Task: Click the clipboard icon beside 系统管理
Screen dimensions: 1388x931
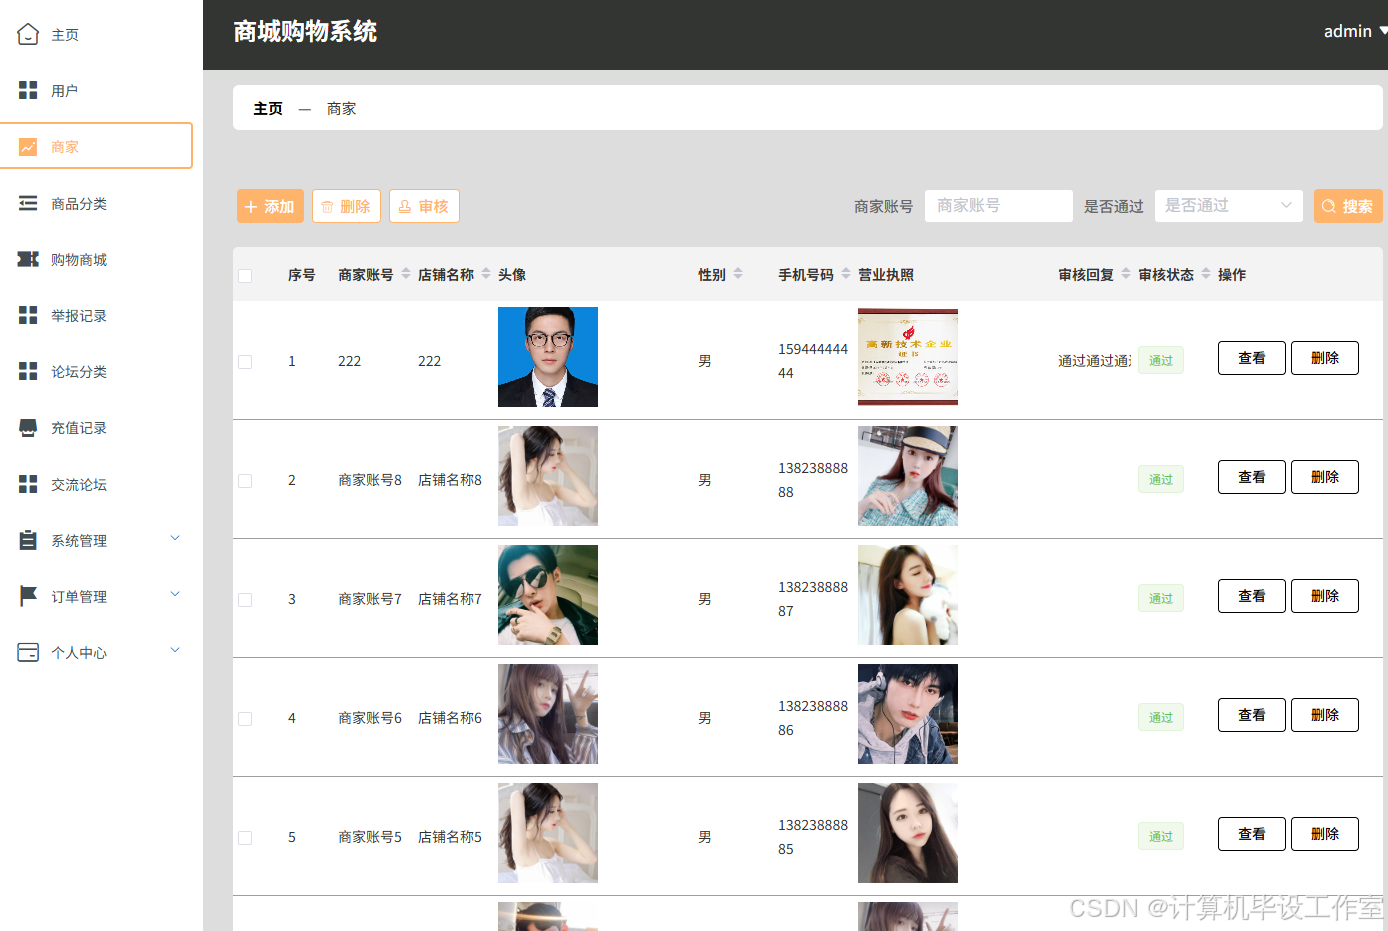Action: coord(28,540)
